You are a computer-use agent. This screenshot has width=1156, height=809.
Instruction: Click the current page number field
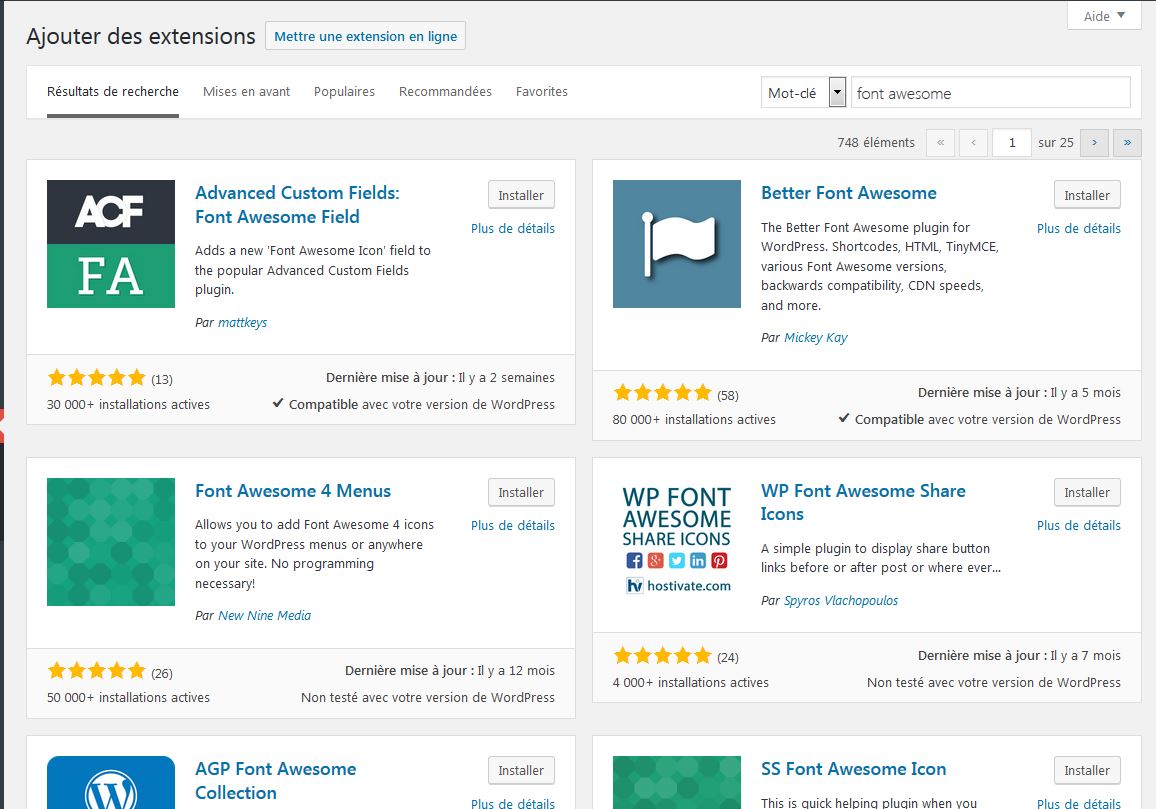coord(1012,143)
